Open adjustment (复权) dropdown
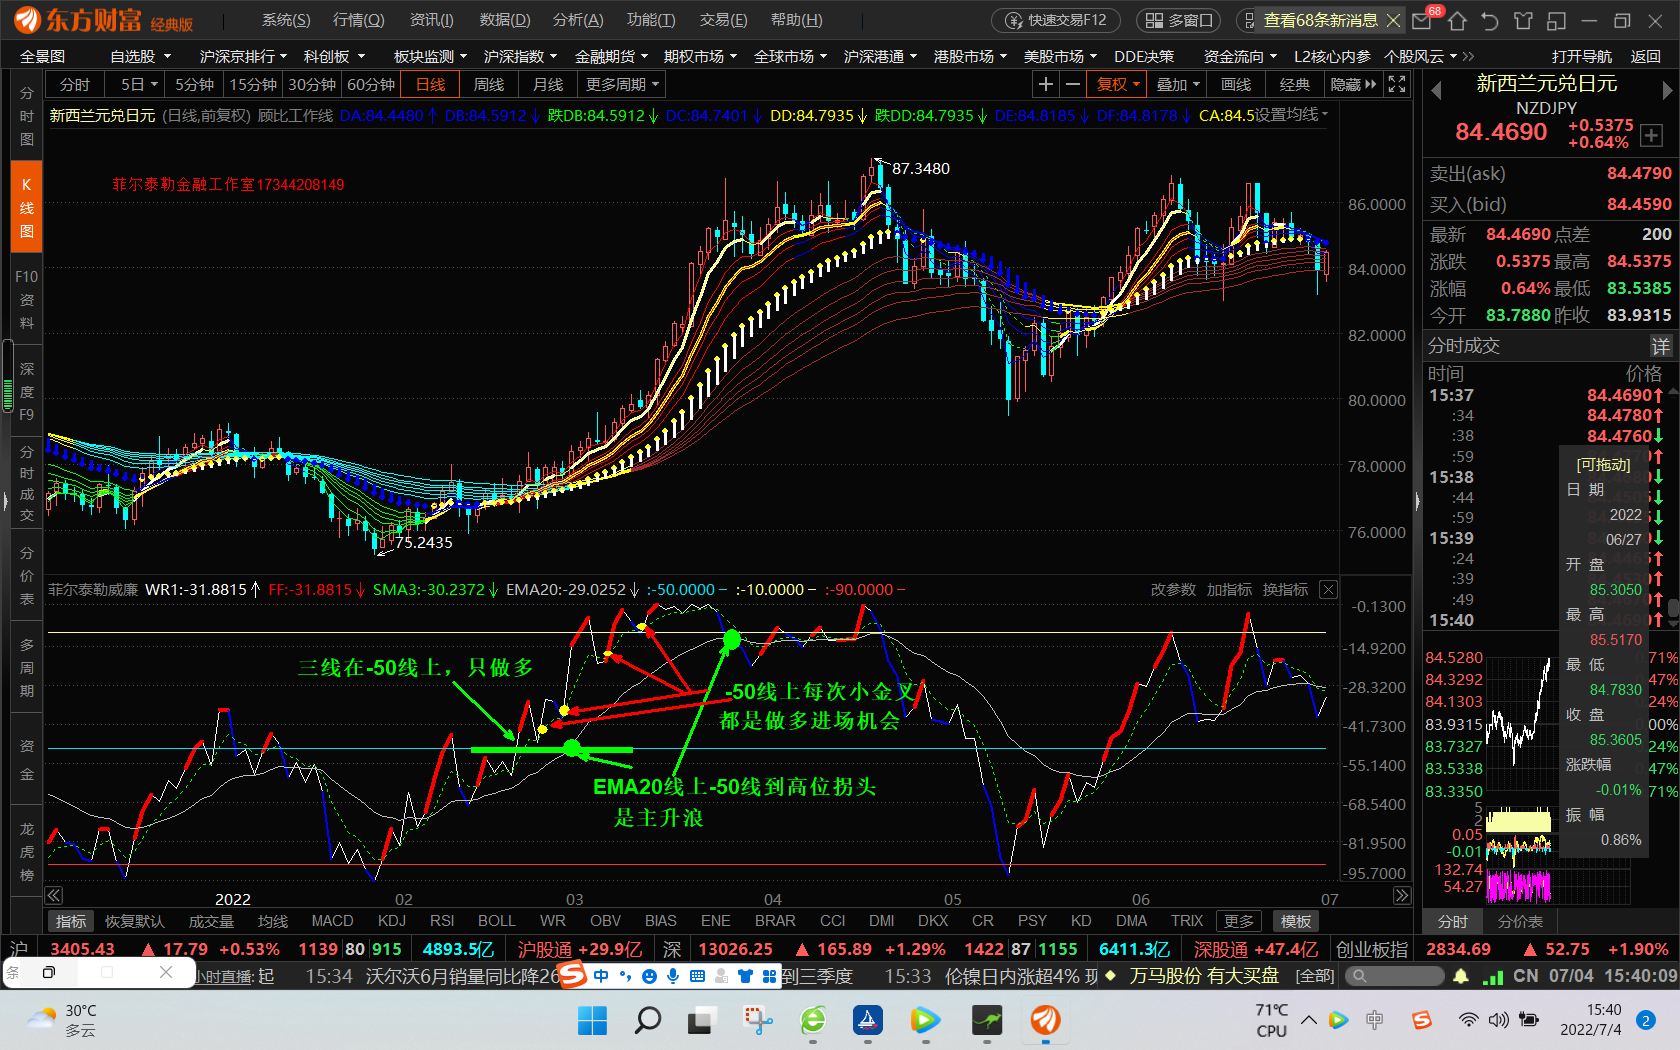1680x1050 pixels. coord(1118,85)
